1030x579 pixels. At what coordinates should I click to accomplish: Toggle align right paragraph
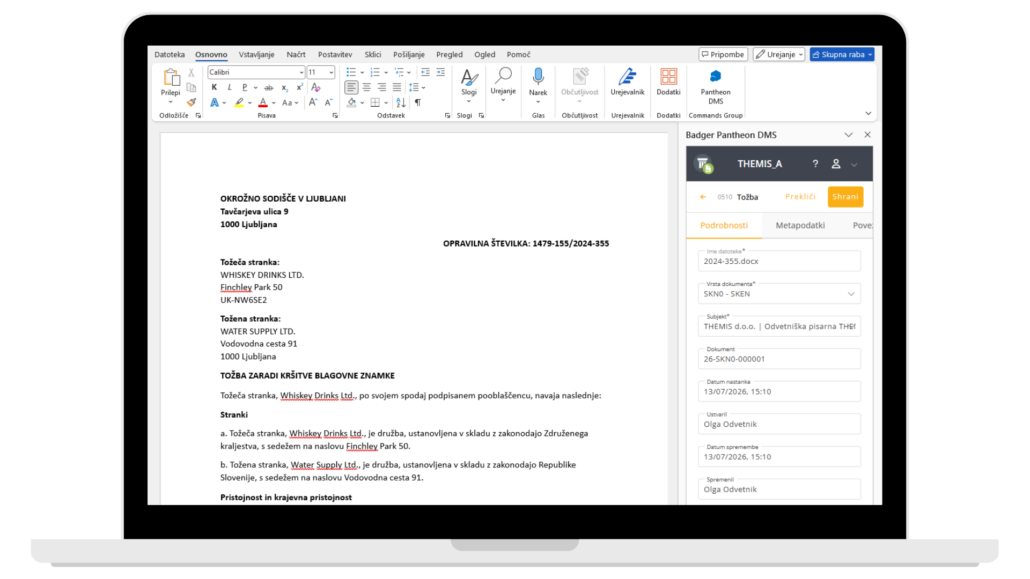tap(382, 87)
